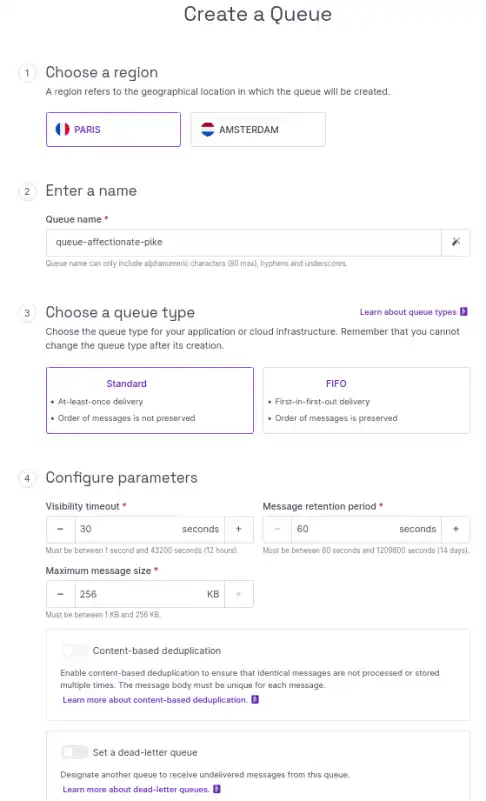
Task: Decrease maximum message size with minus button
Action: point(60,594)
